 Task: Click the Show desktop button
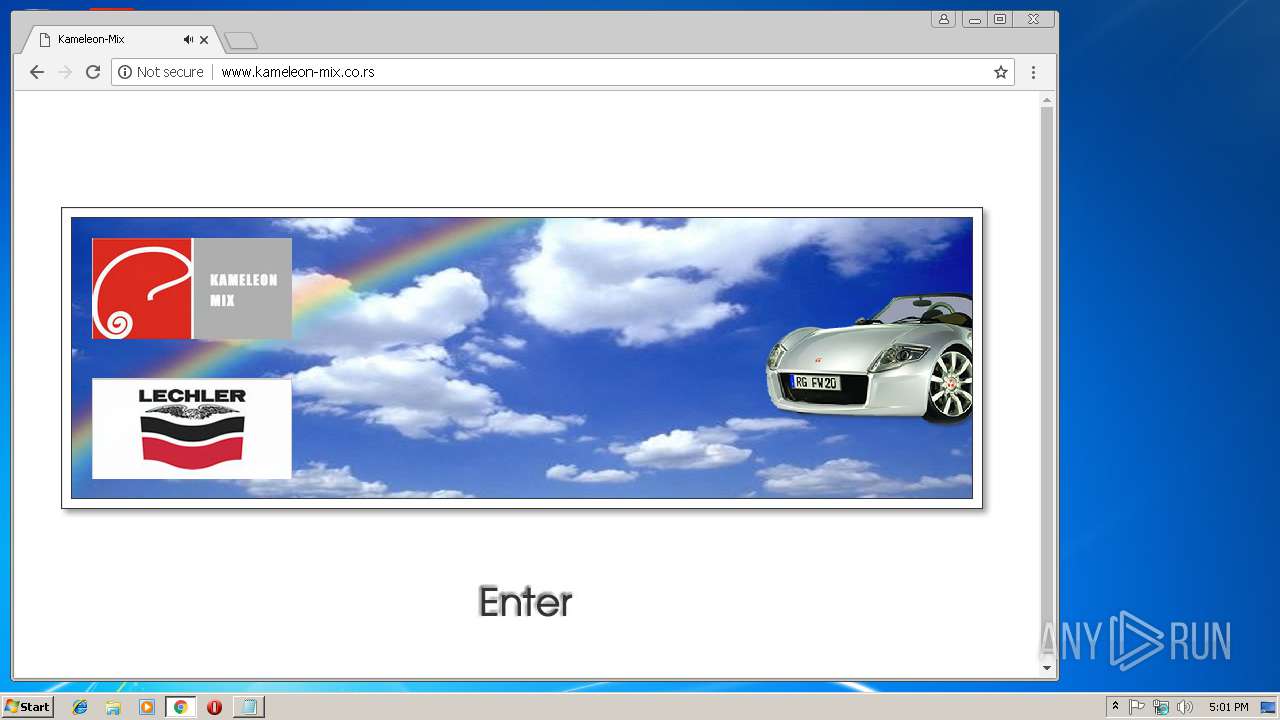(1268, 707)
